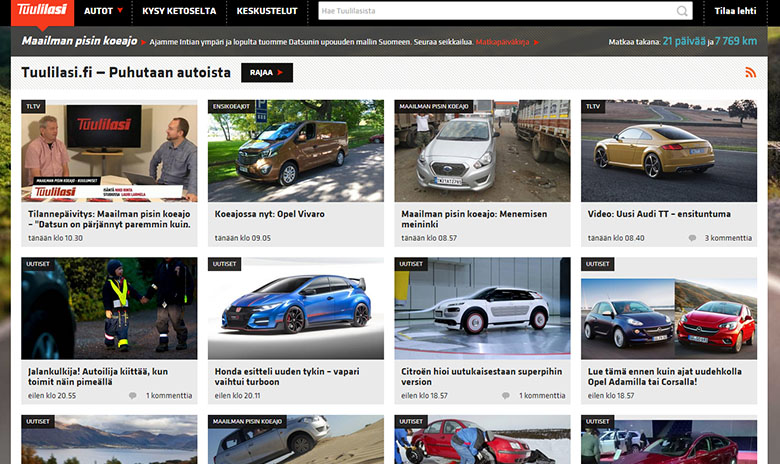The image size is (780, 464).
Task: Click the search magnifier icon
Action: (x=682, y=10)
